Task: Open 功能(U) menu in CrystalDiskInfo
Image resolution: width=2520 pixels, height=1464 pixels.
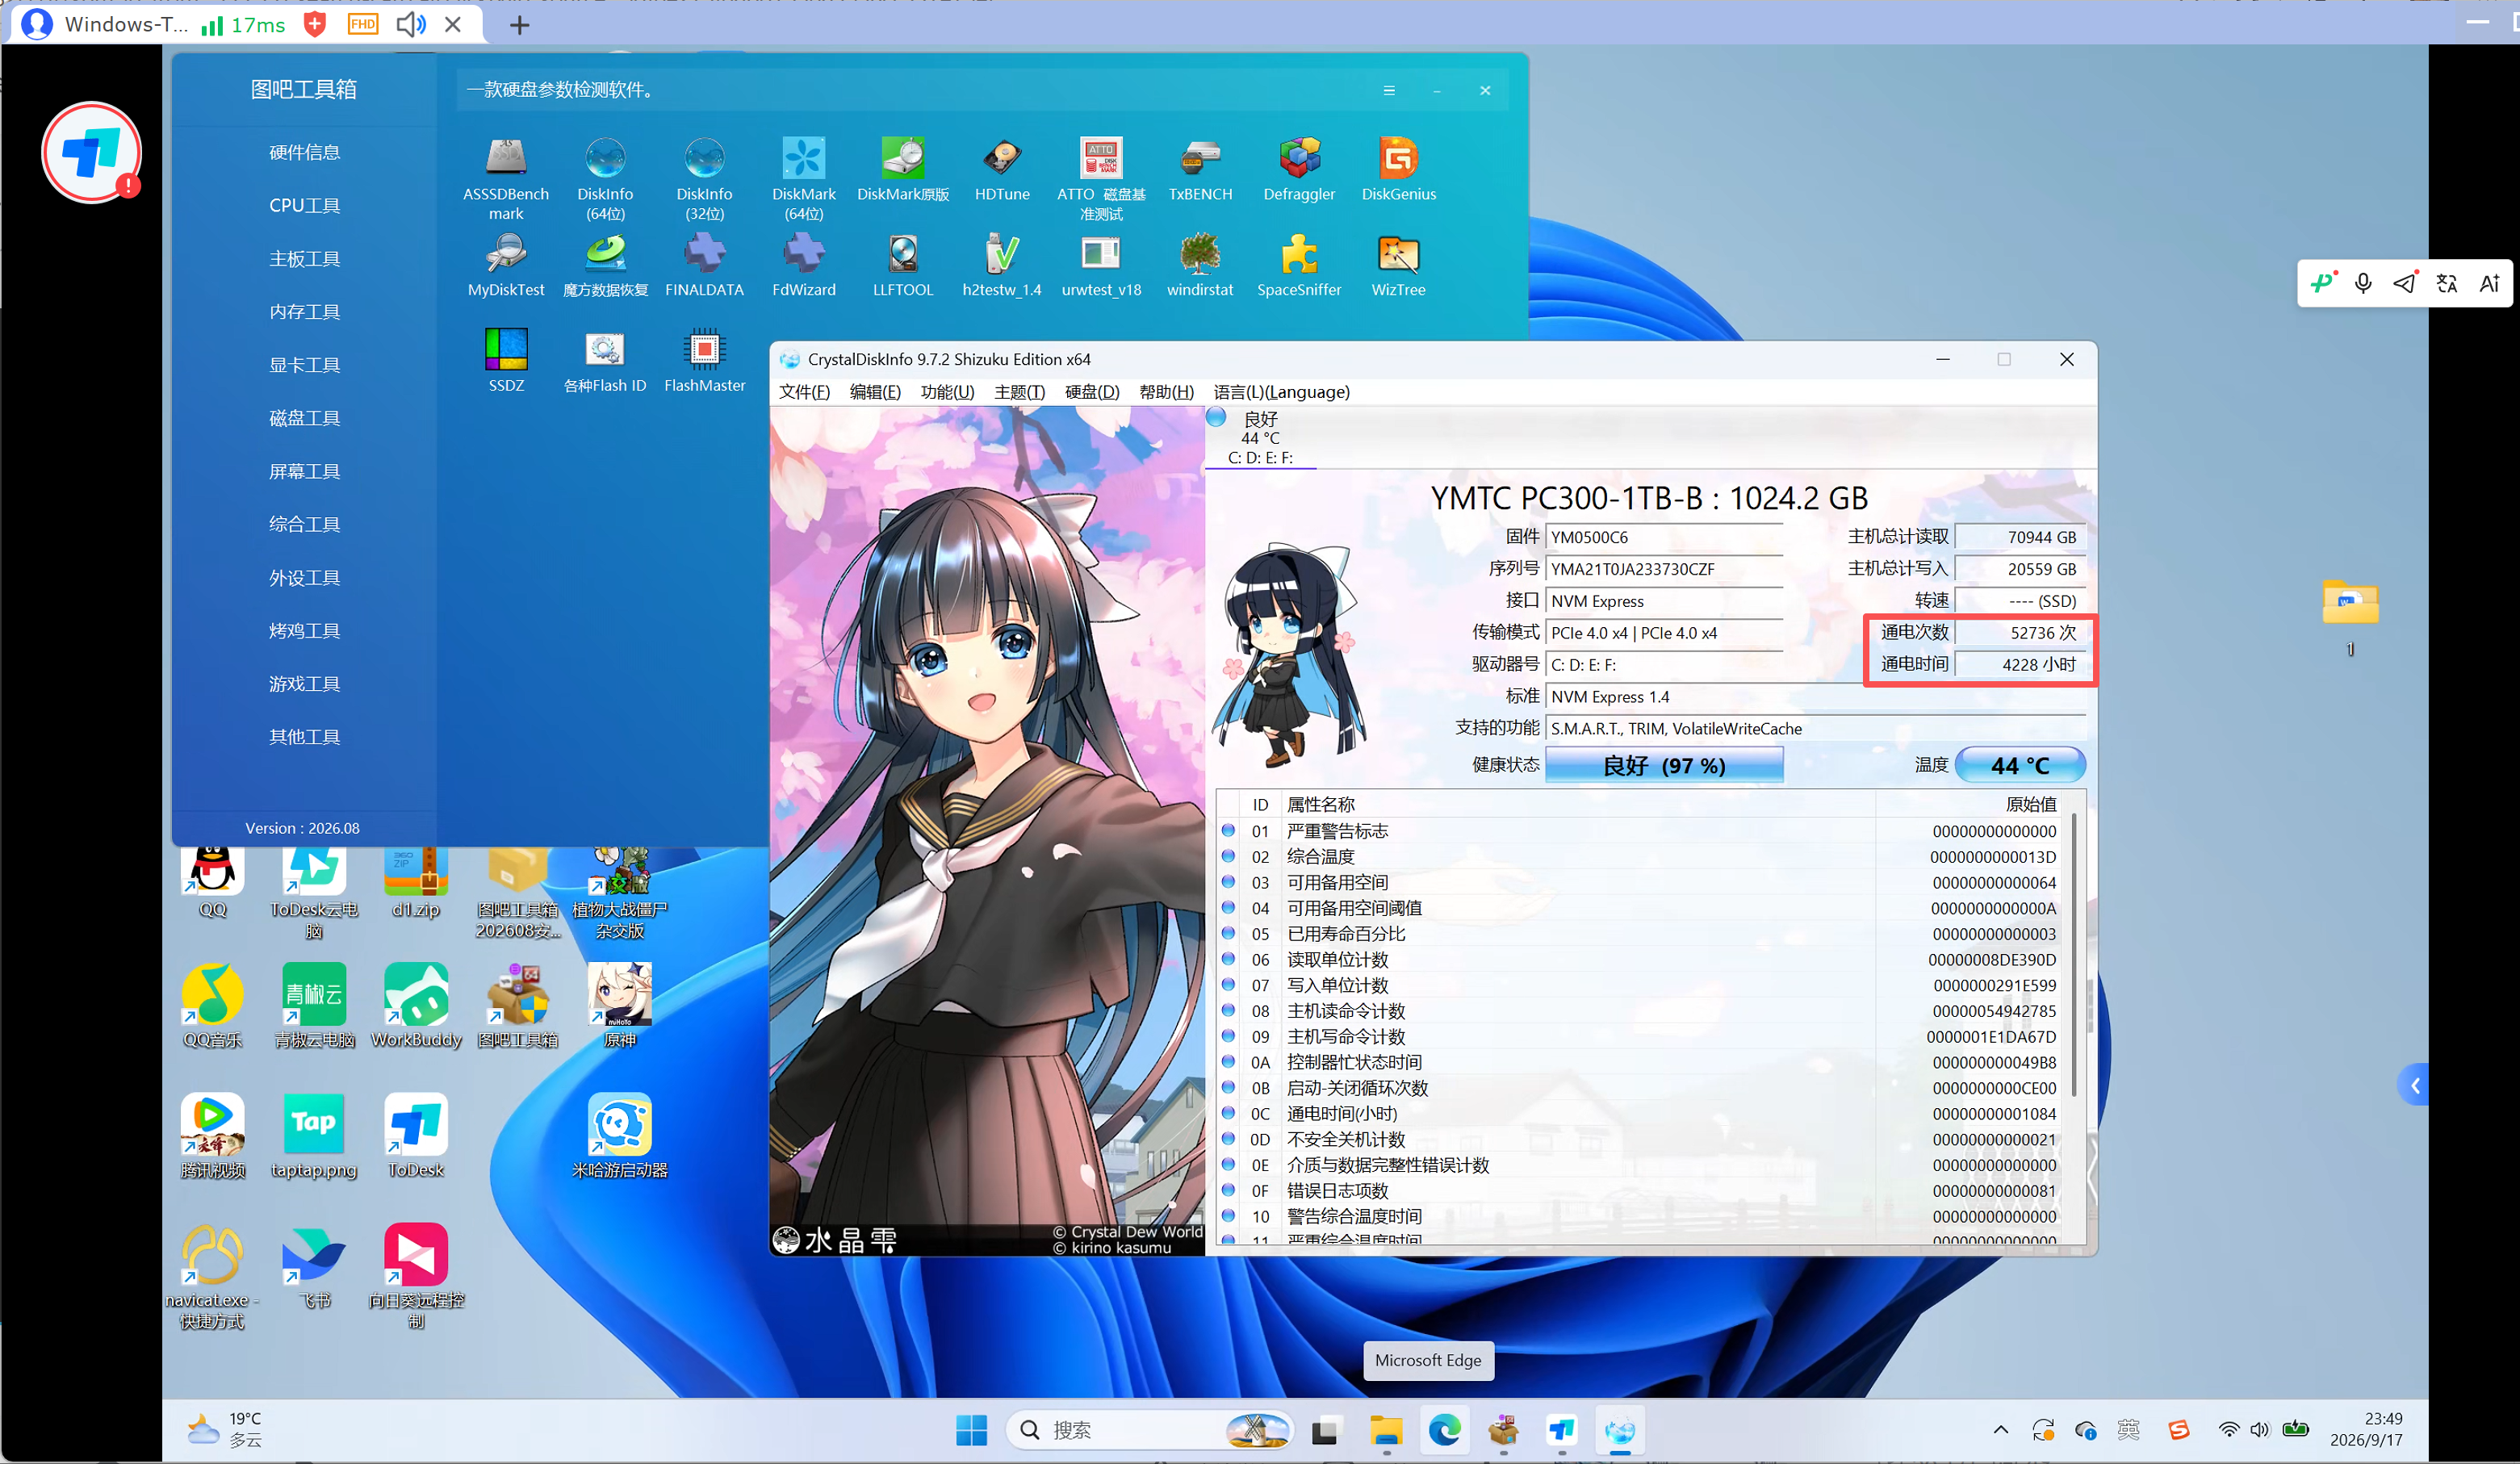Action: click(x=947, y=392)
